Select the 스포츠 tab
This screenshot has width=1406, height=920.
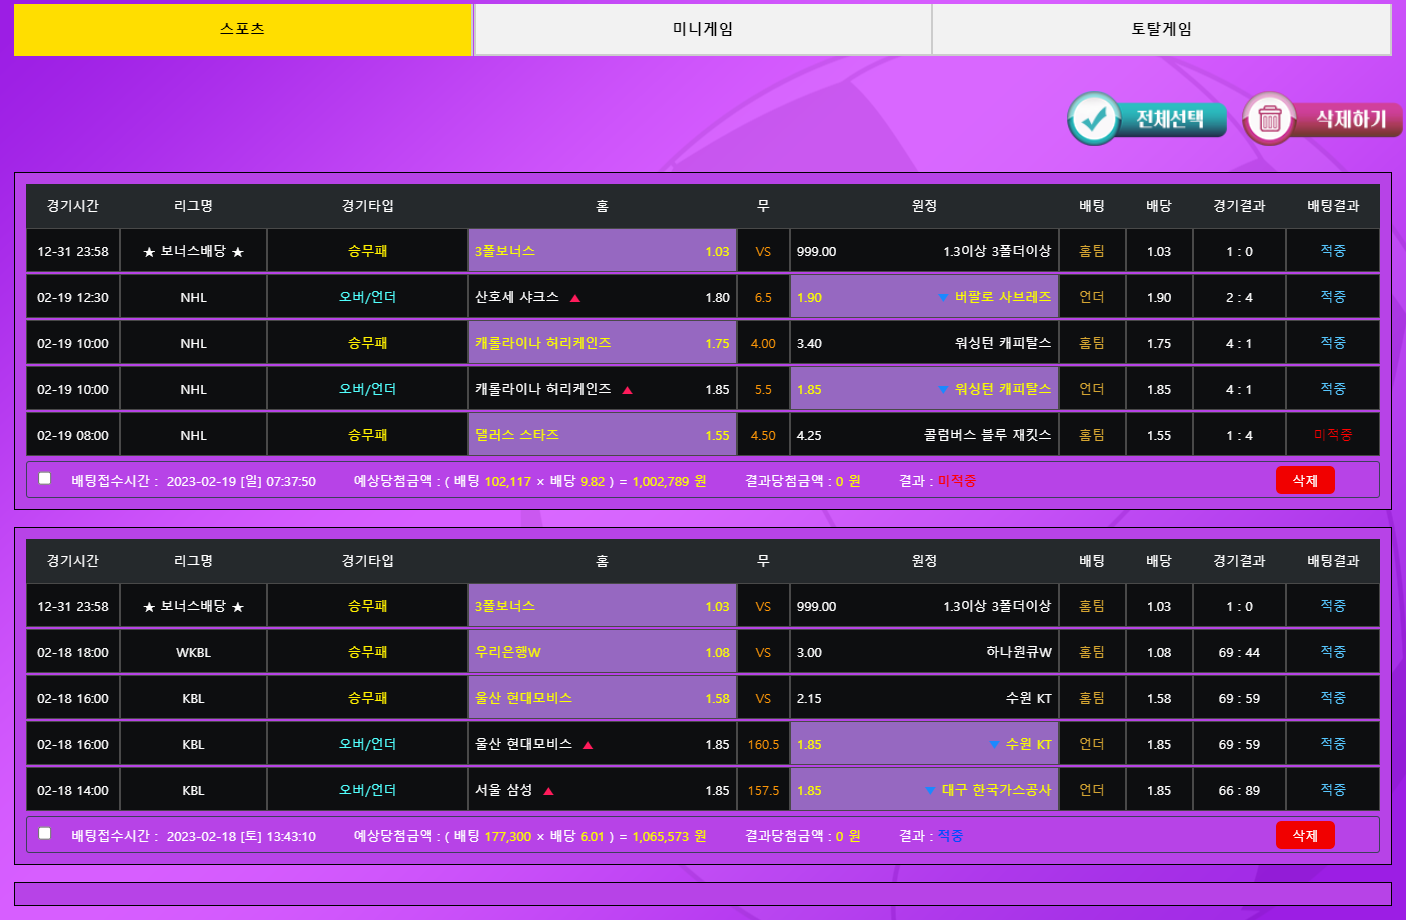pyautogui.click(x=243, y=29)
